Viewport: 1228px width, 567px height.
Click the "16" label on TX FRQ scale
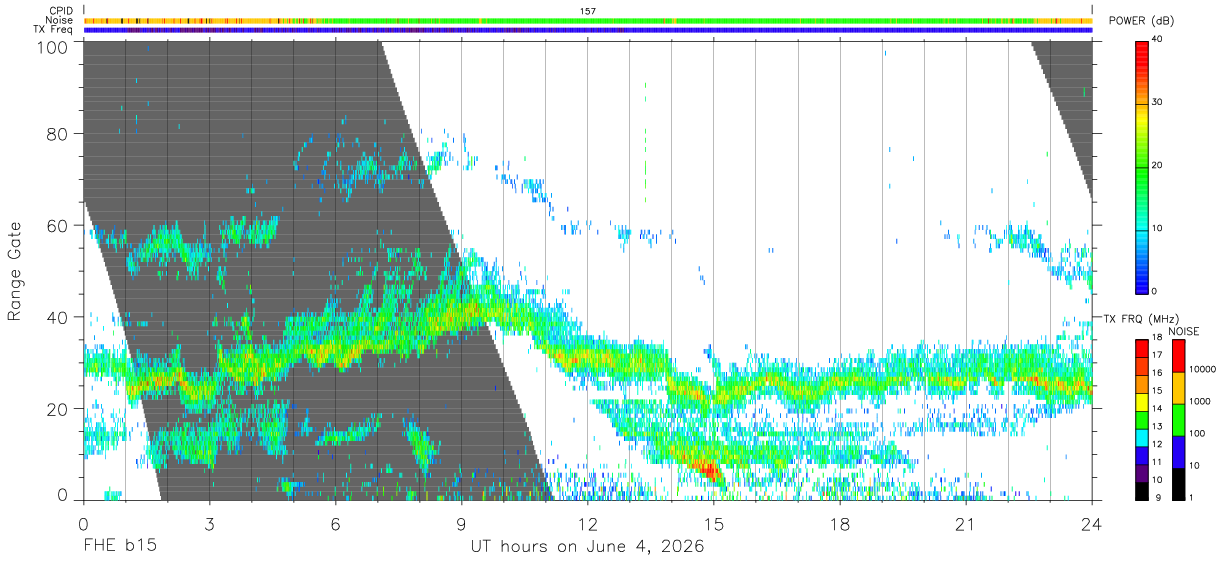[1158, 372]
